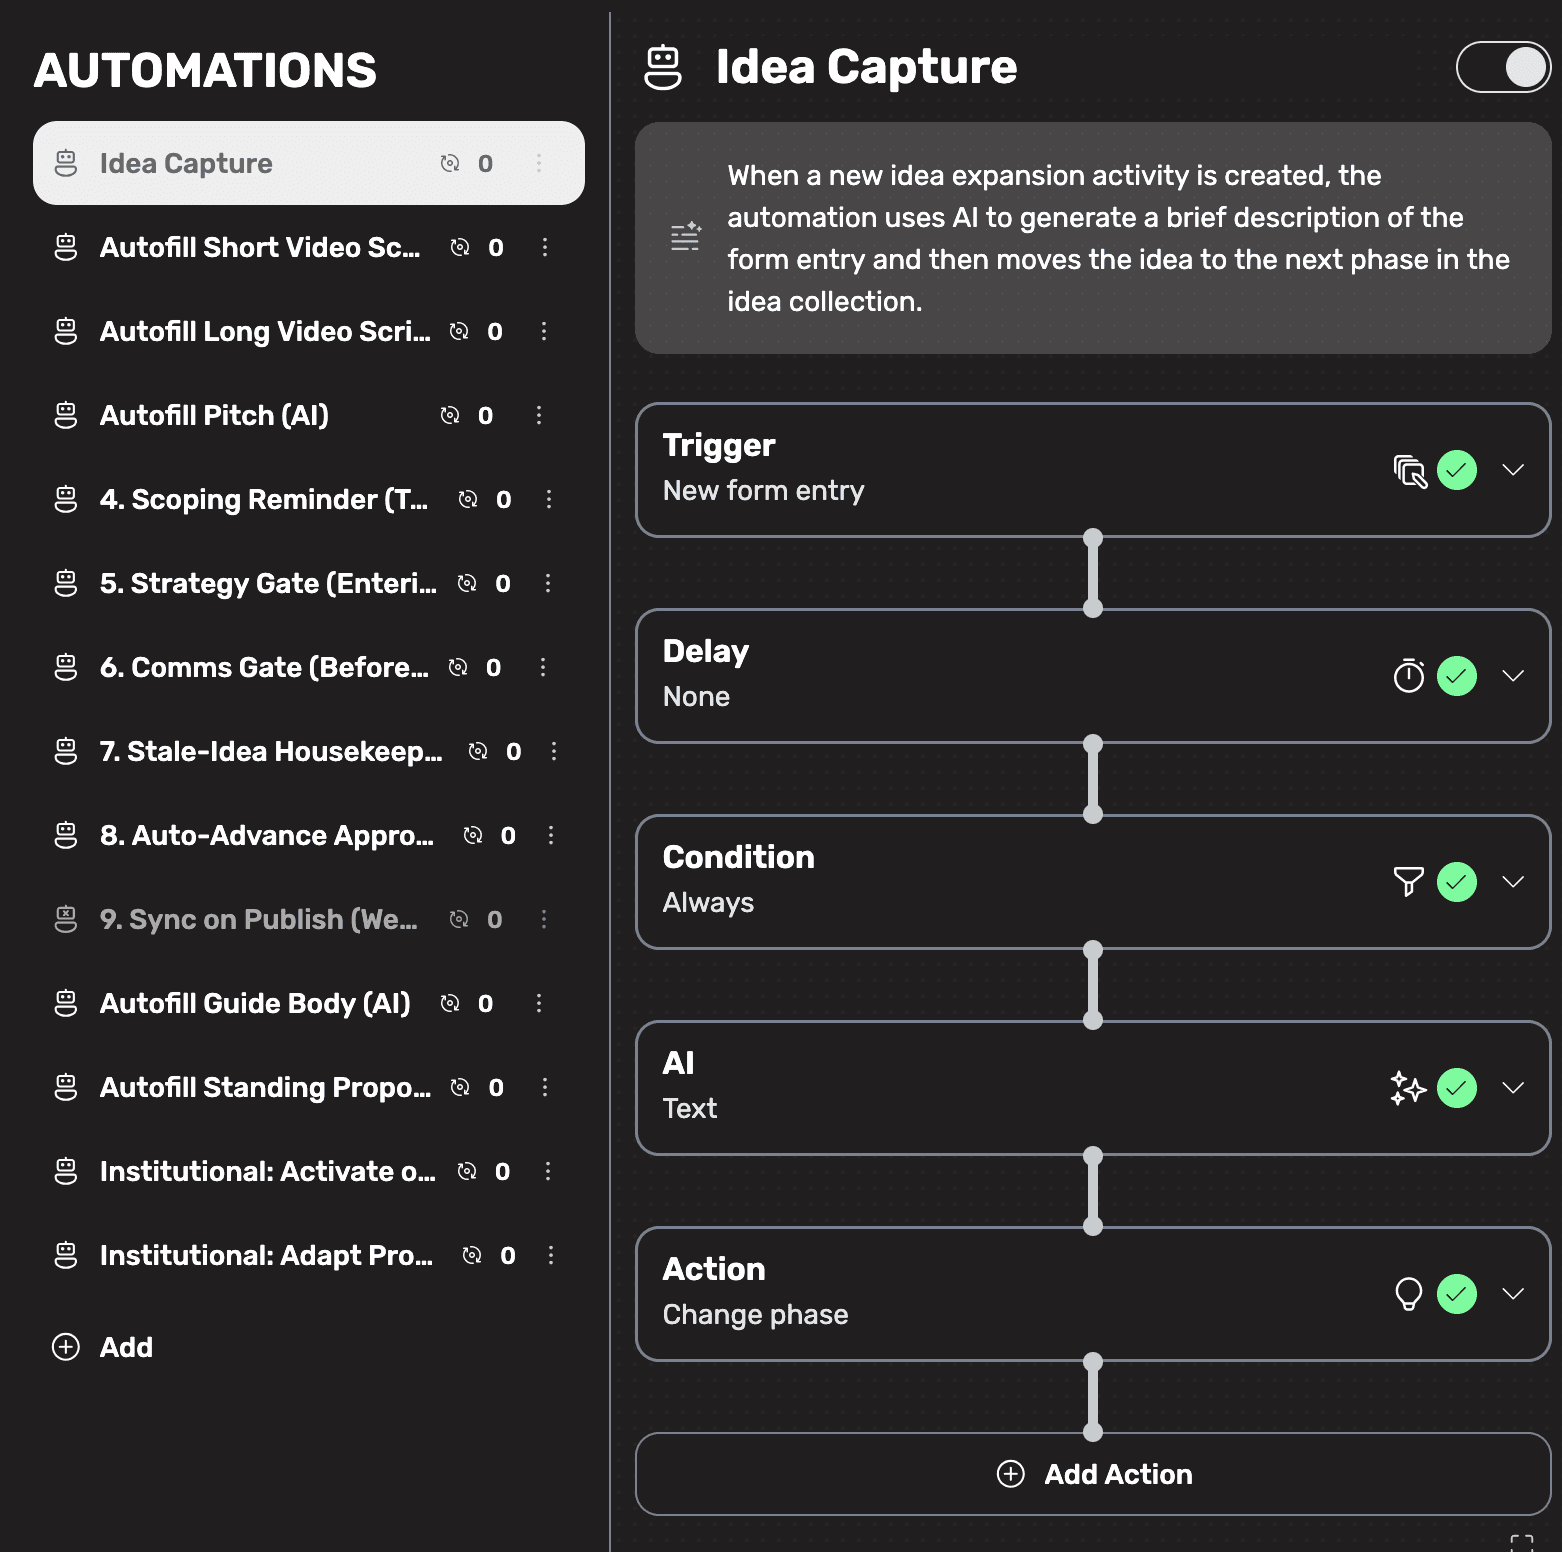Click the Condition funnel filter icon
The image size is (1562, 1552).
(1409, 882)
